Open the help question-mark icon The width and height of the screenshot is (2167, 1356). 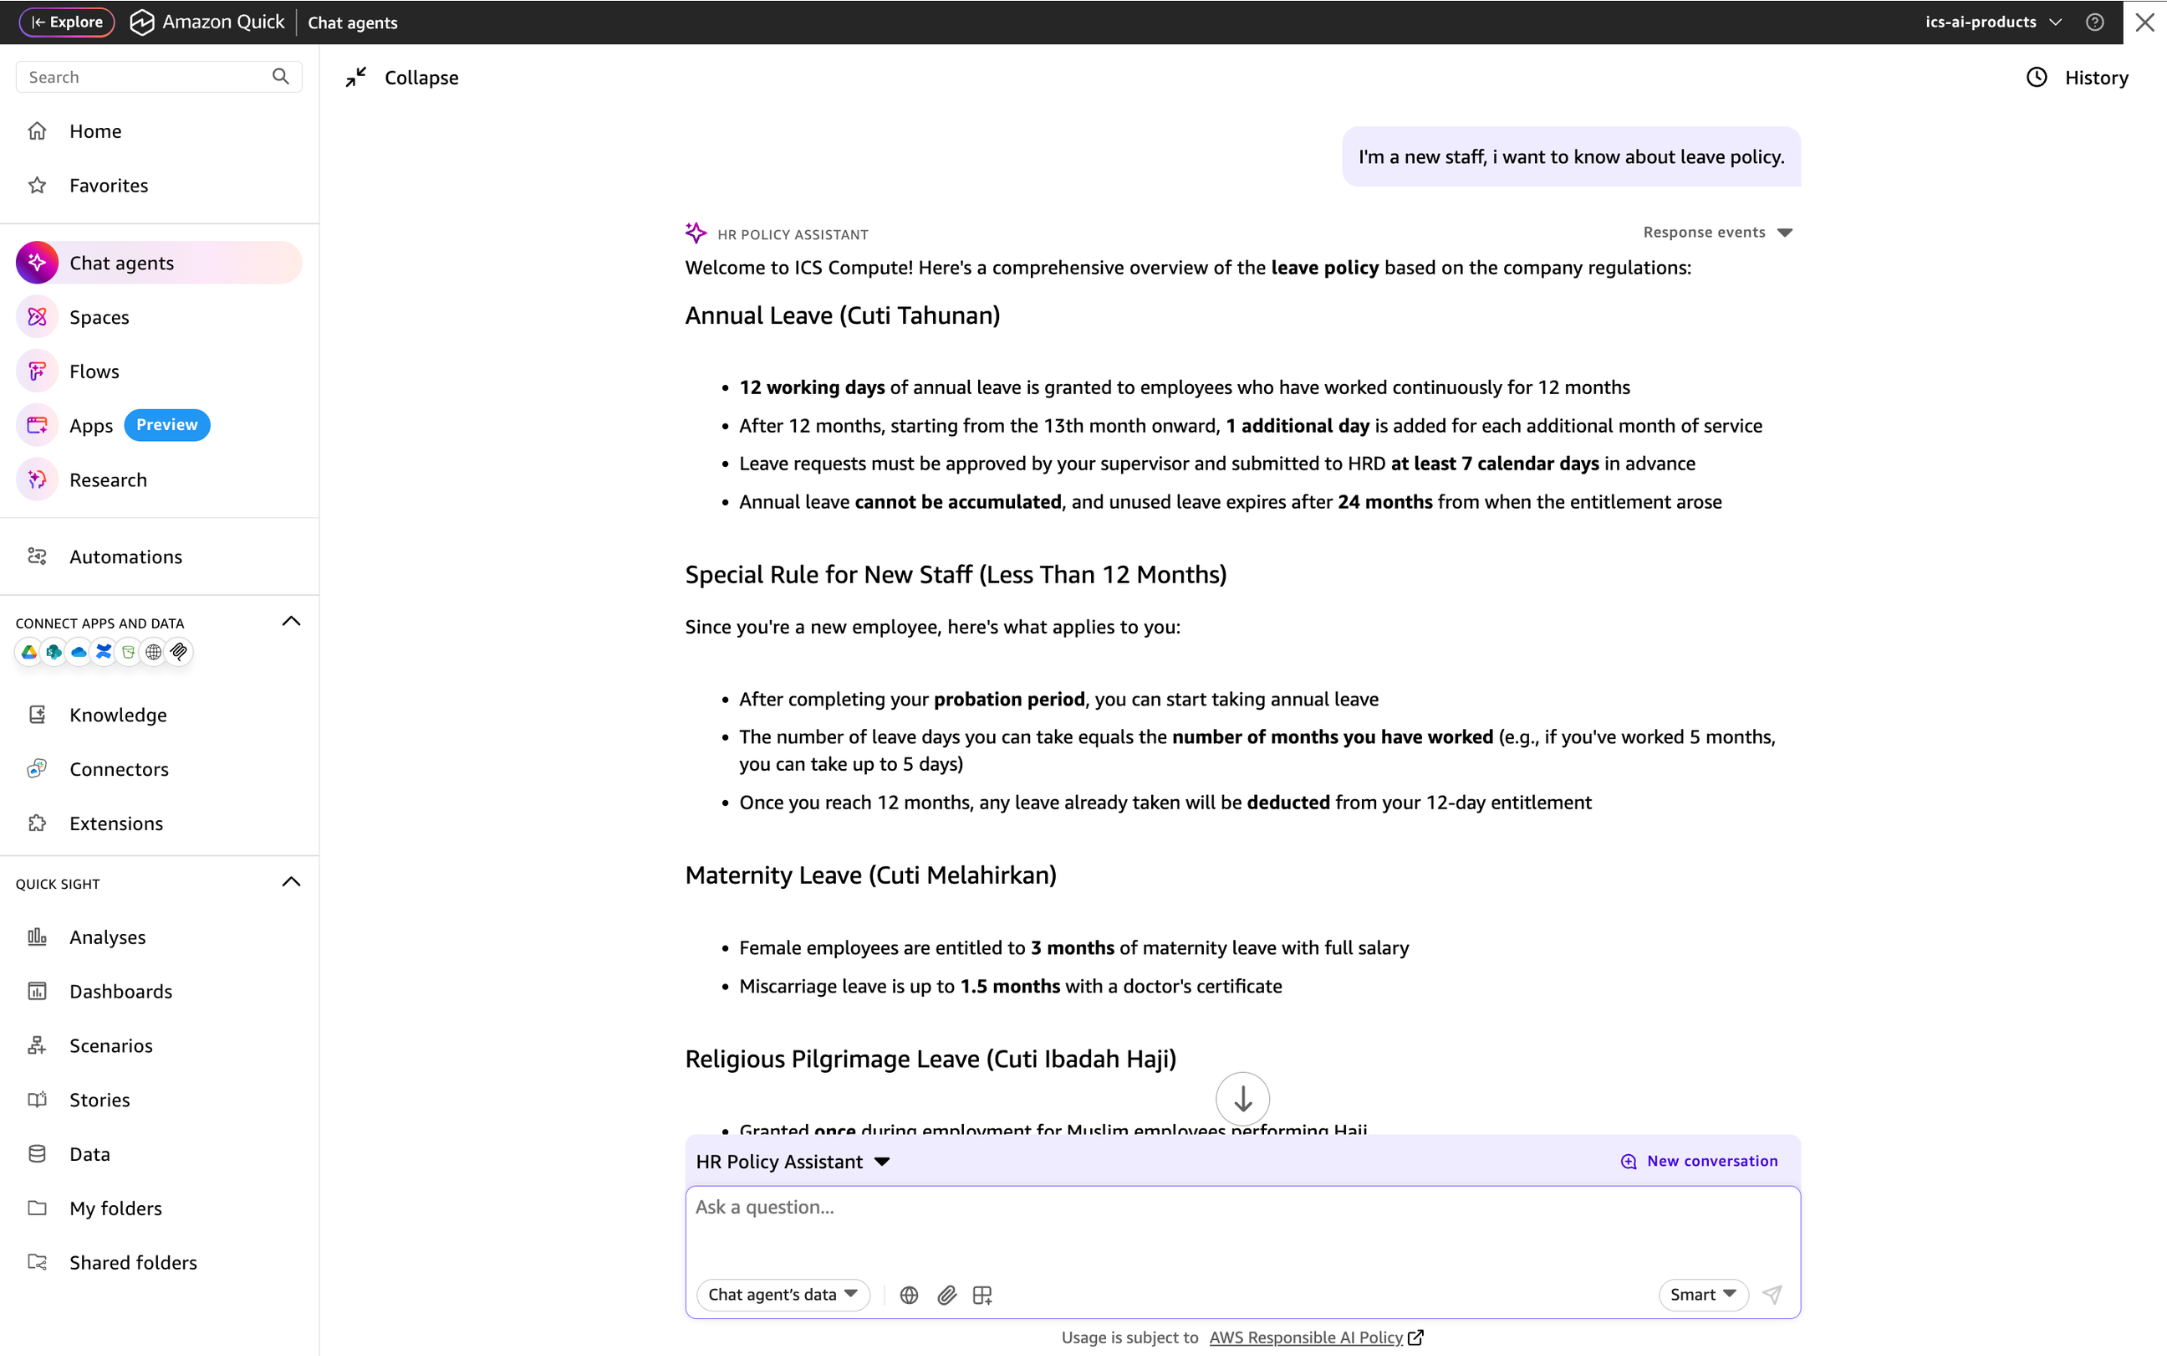2095,22
